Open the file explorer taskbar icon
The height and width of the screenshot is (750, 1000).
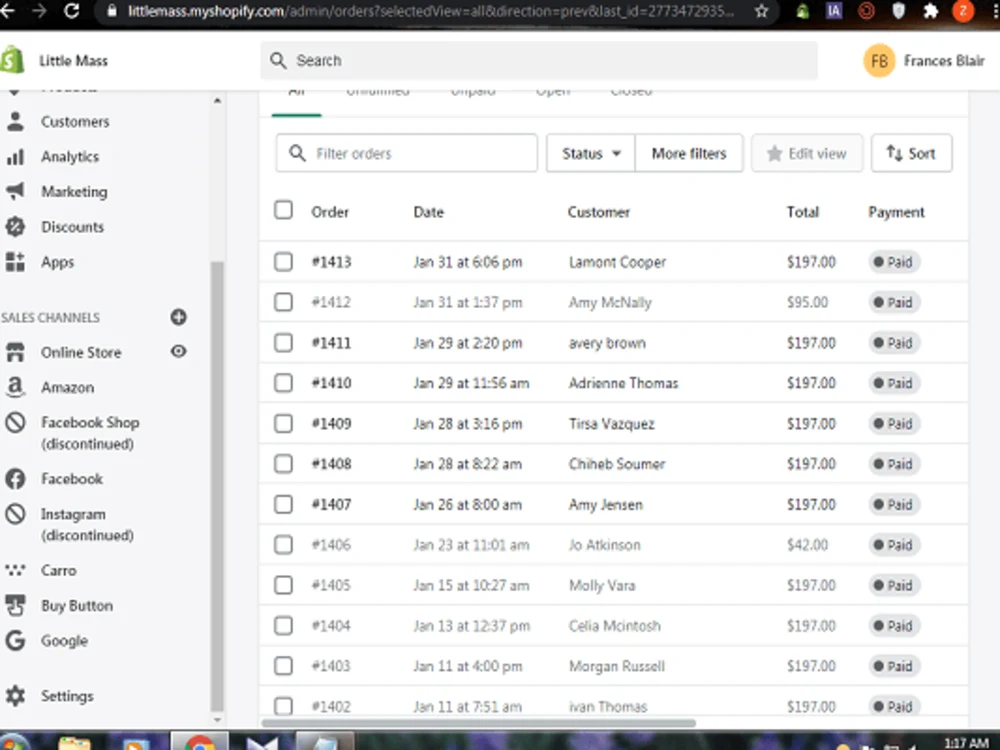tap(75, 743)
